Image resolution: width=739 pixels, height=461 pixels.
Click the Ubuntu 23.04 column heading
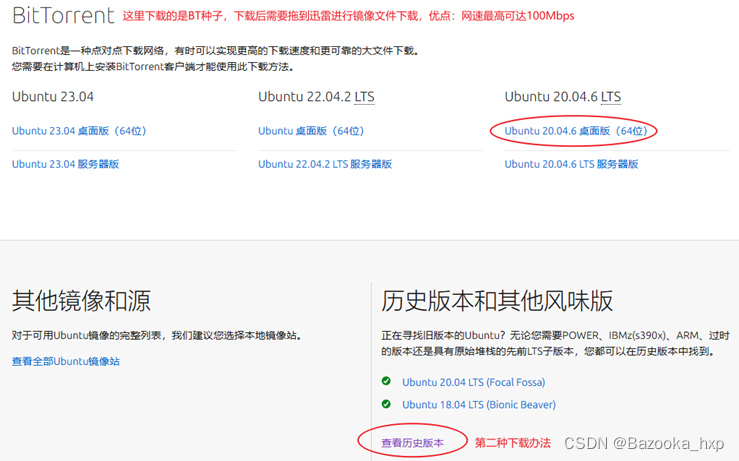pos(53,97)
